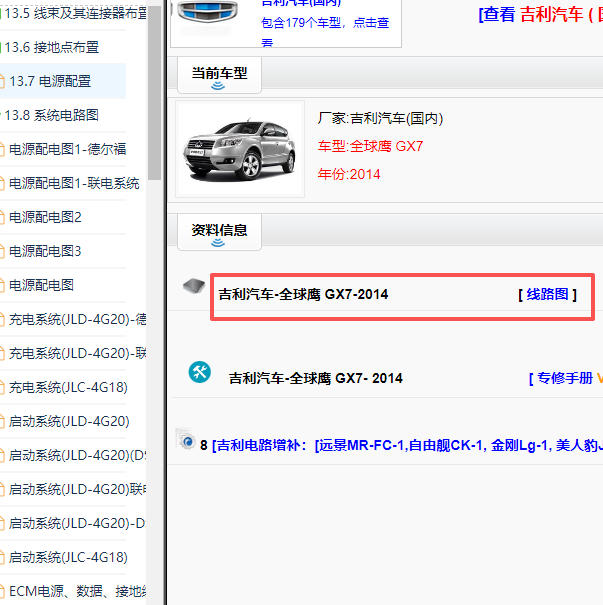Open ECM电源、数据、接地 entry
This screenshot has width=603, height=605.
pyautogui.click(x=78, y=591)
